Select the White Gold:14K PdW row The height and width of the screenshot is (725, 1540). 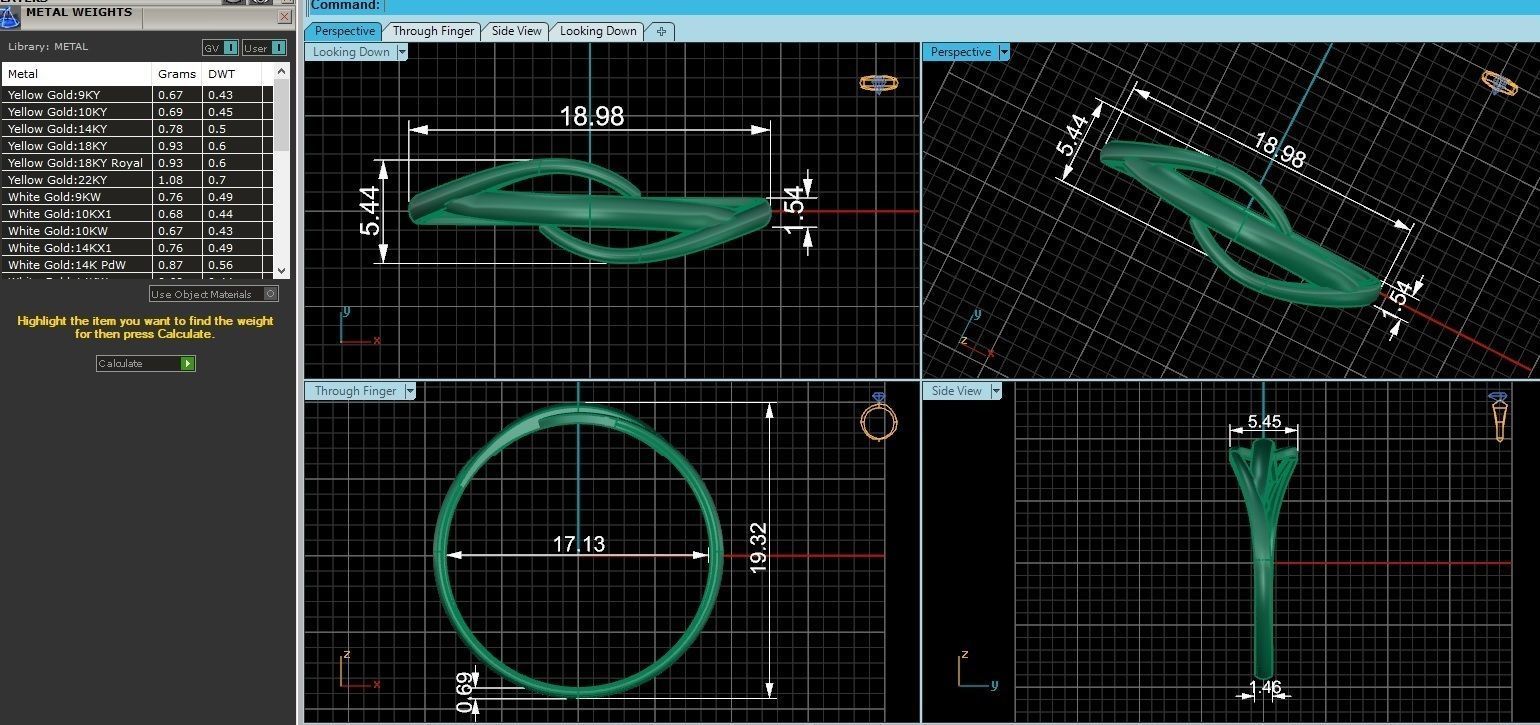(138, 265)
